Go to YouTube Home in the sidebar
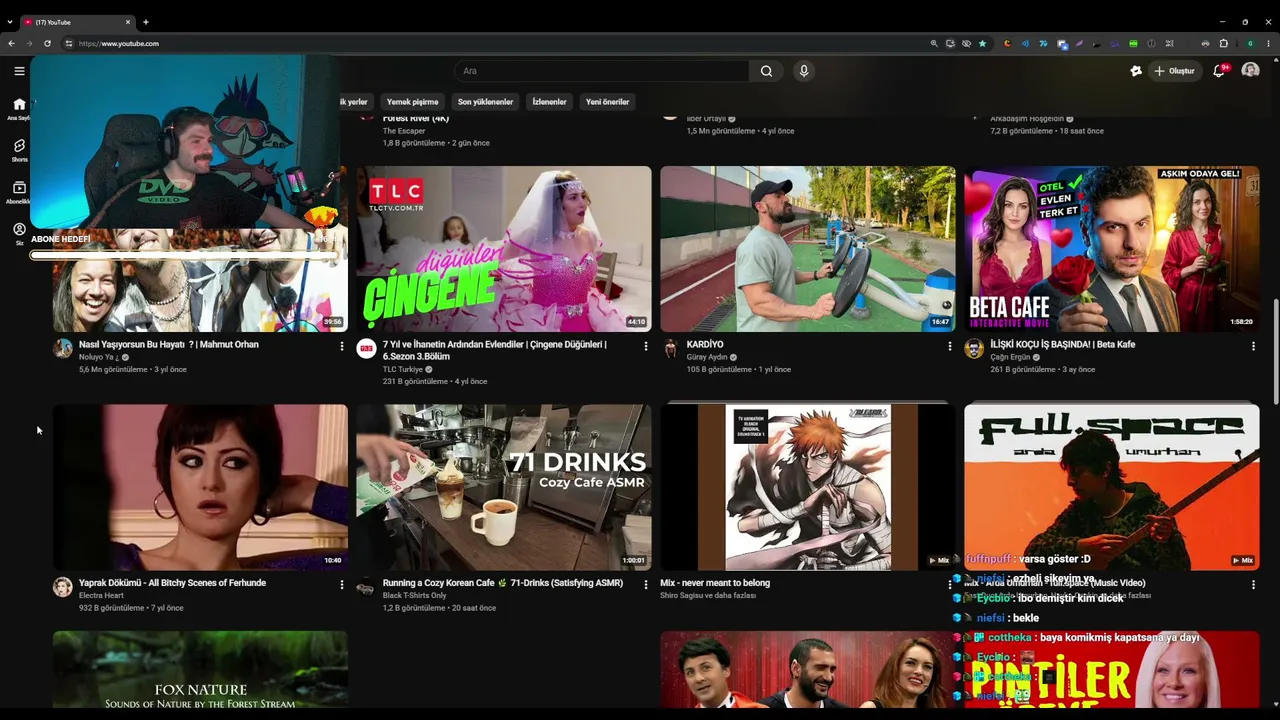This screenshot has height=720, width=1280. click(x=19, y=108)
